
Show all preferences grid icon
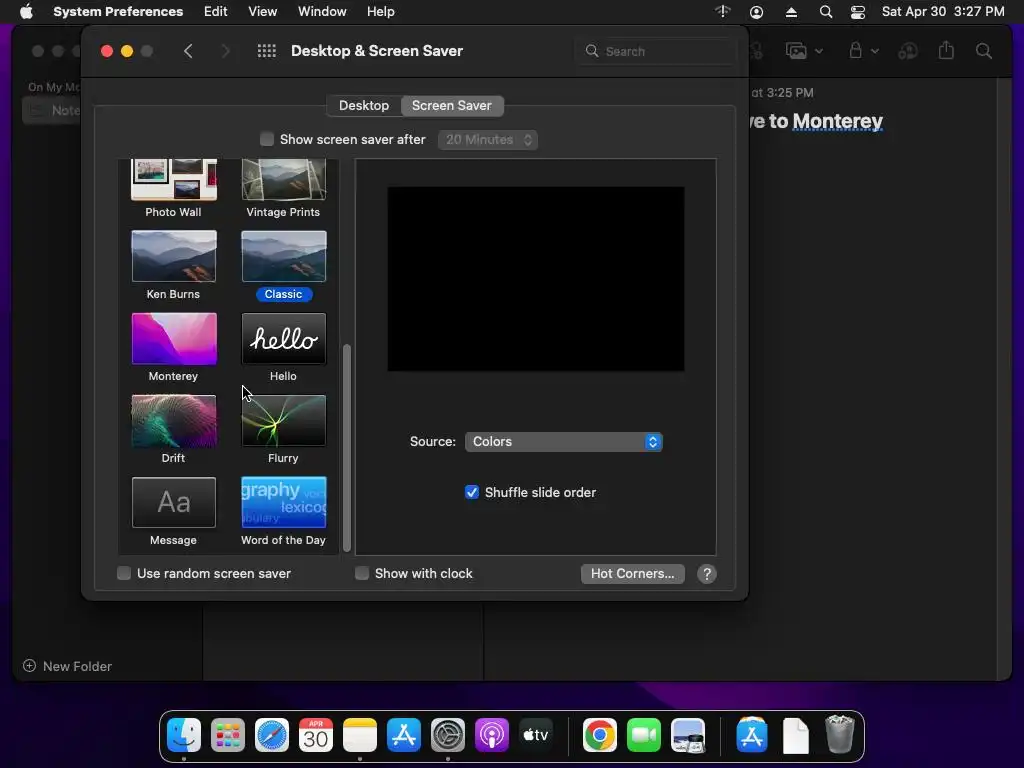[266, 51]
